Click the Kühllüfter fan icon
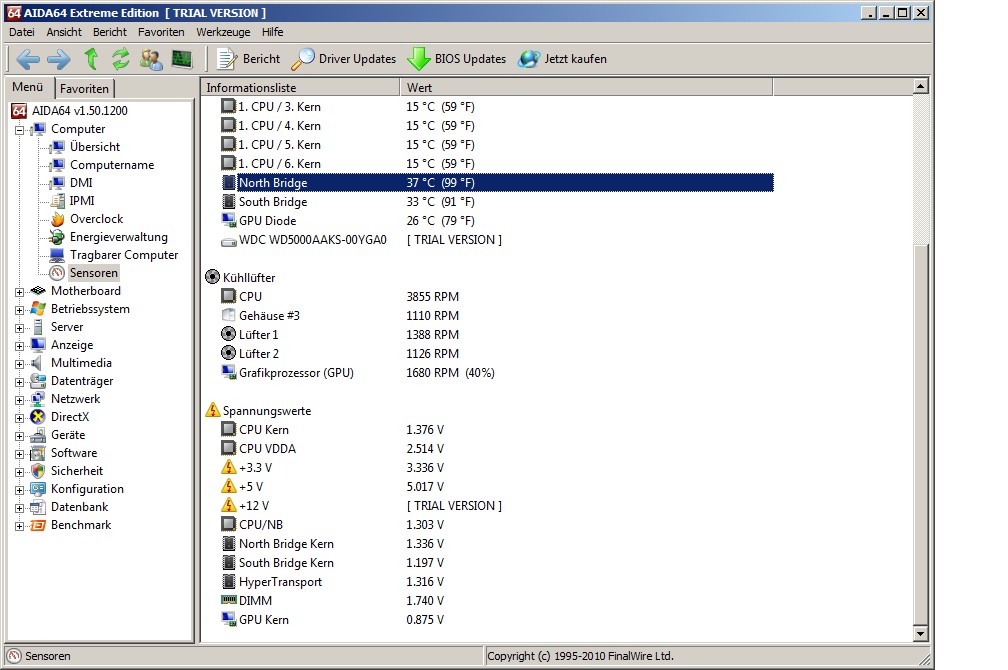Screen dimensions: 1008x670 [212, 277]
